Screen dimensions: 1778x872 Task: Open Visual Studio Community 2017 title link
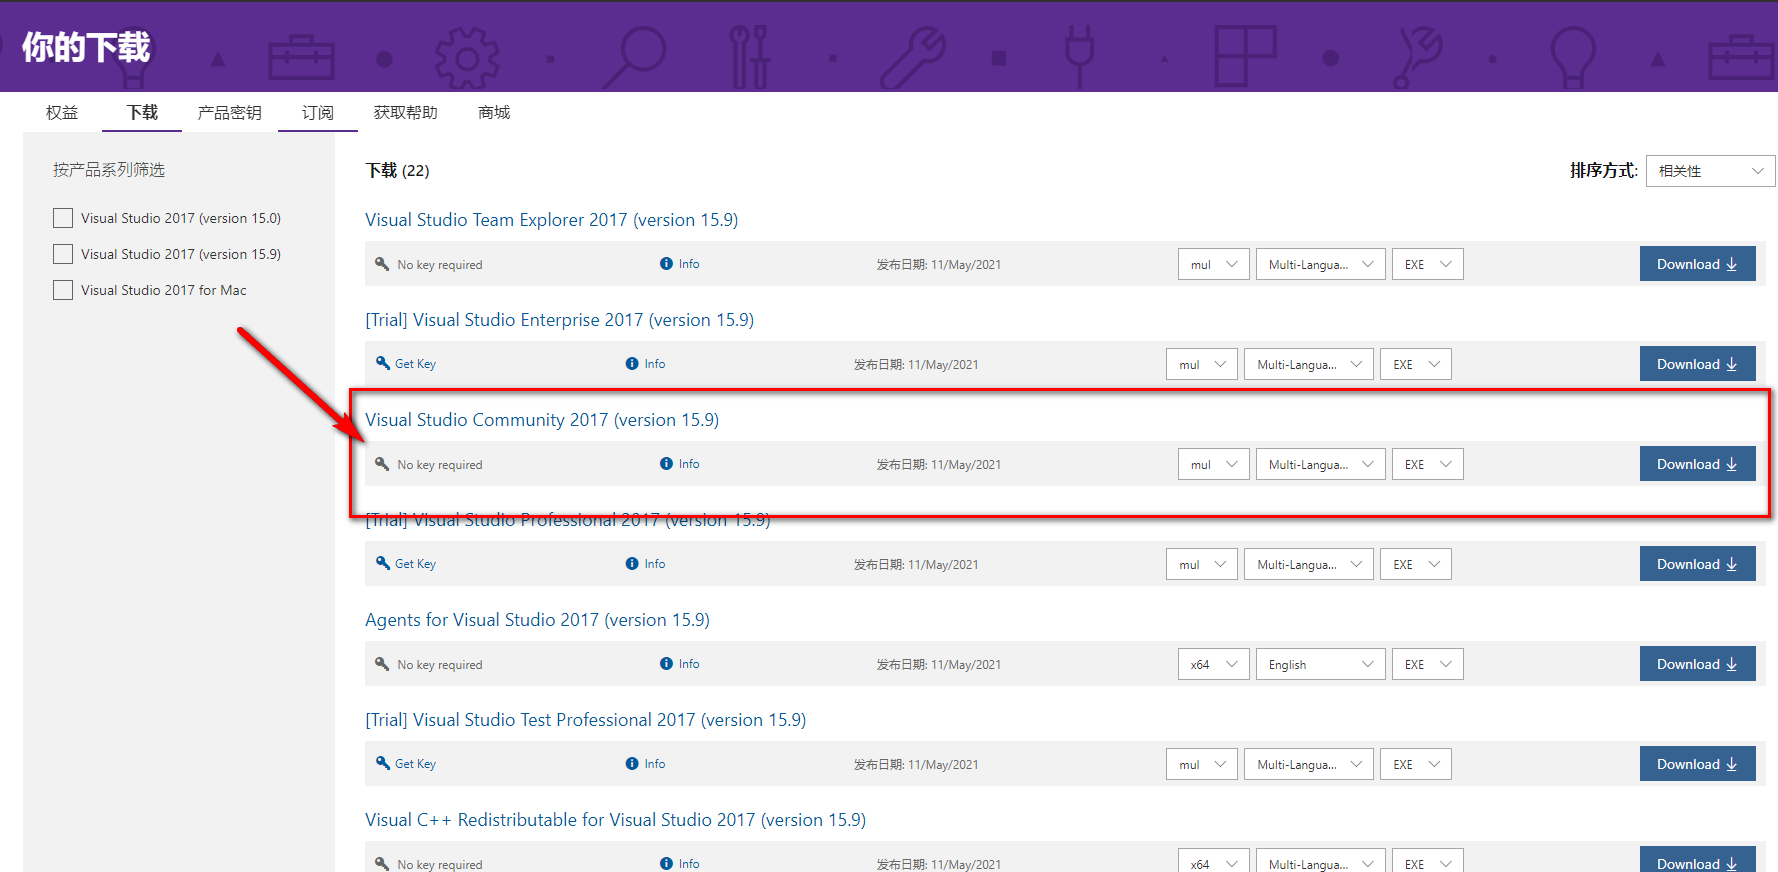[x=542, y=420]
